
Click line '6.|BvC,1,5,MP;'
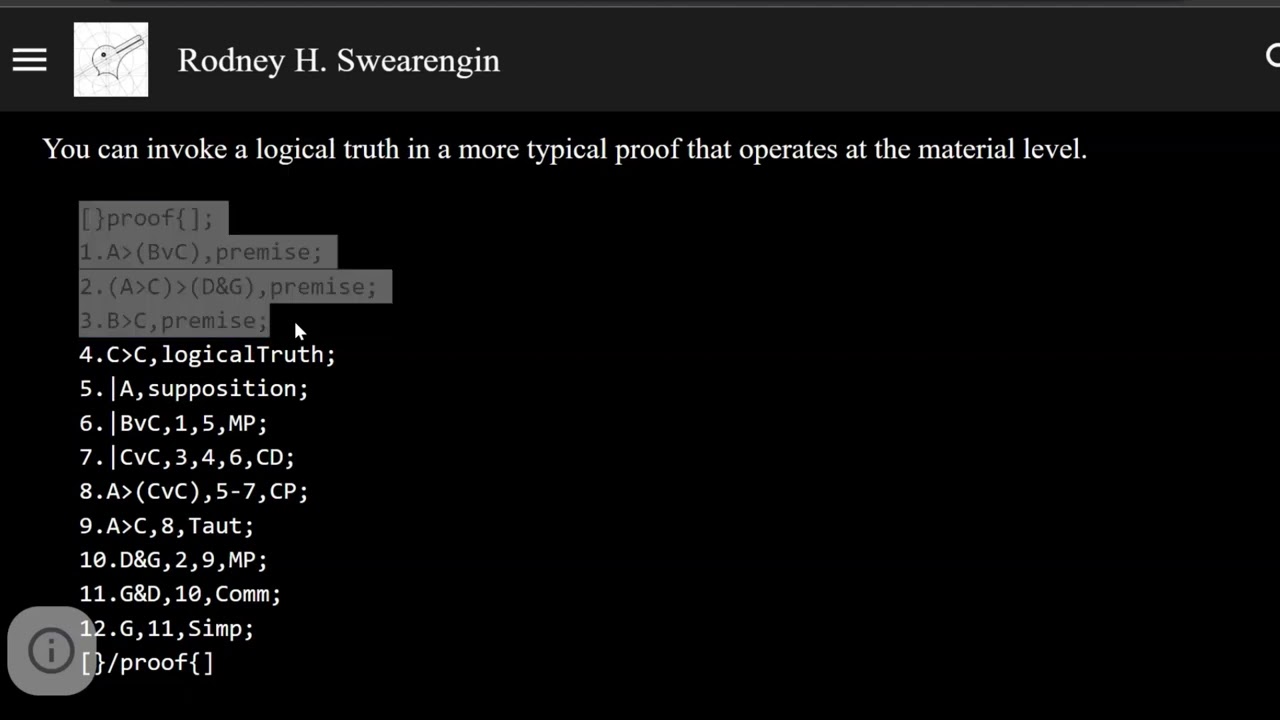(x=174, y=423)
